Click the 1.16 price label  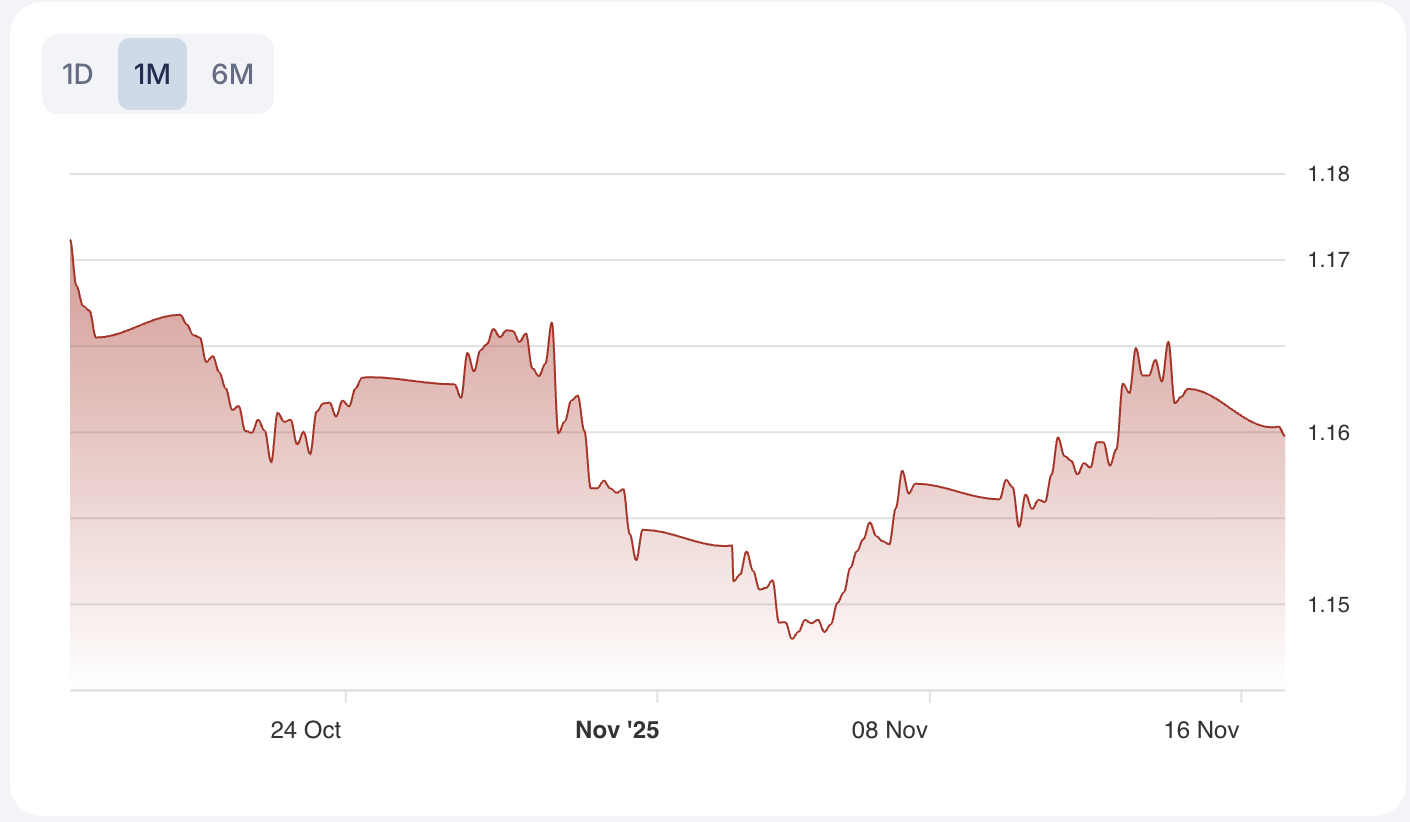pos(1328,433)
